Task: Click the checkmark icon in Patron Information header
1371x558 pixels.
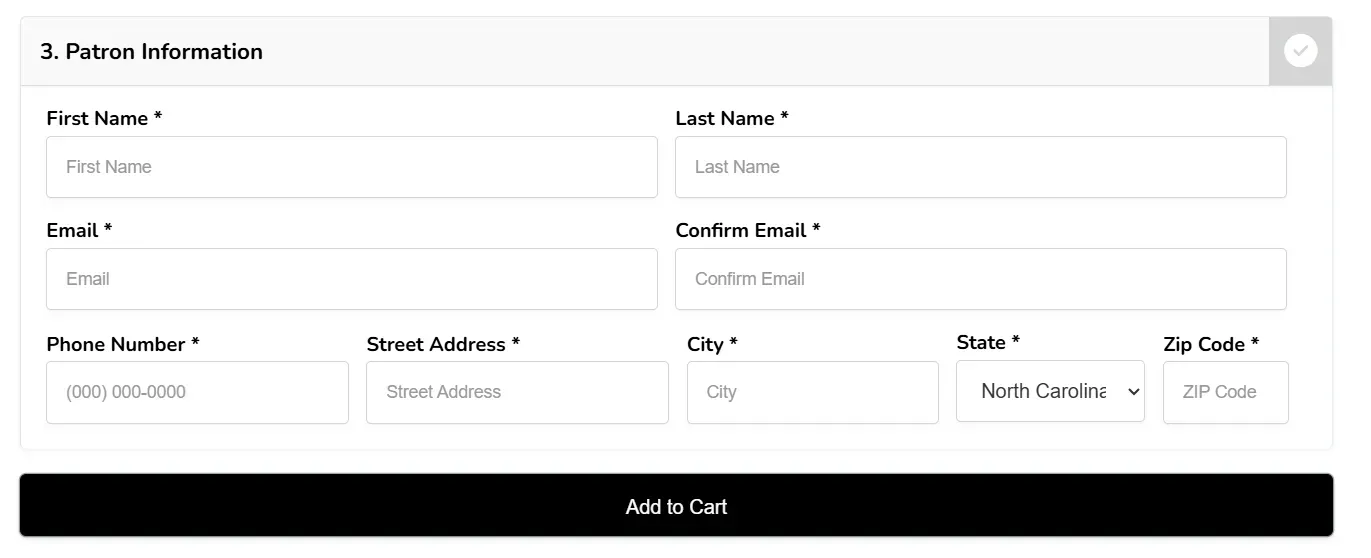Action: [x=1300, y=51]
